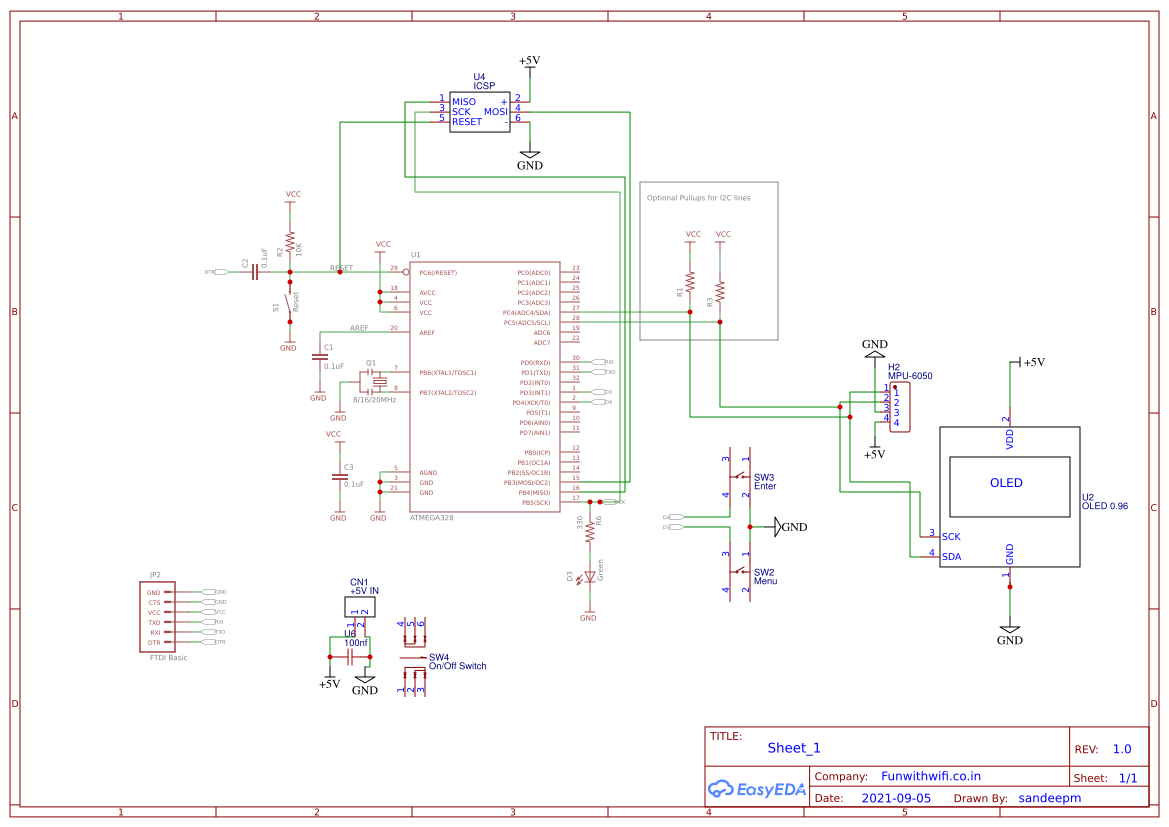
Task: Click the EasyEDA logo in title block
Action: tap(756, 789)
